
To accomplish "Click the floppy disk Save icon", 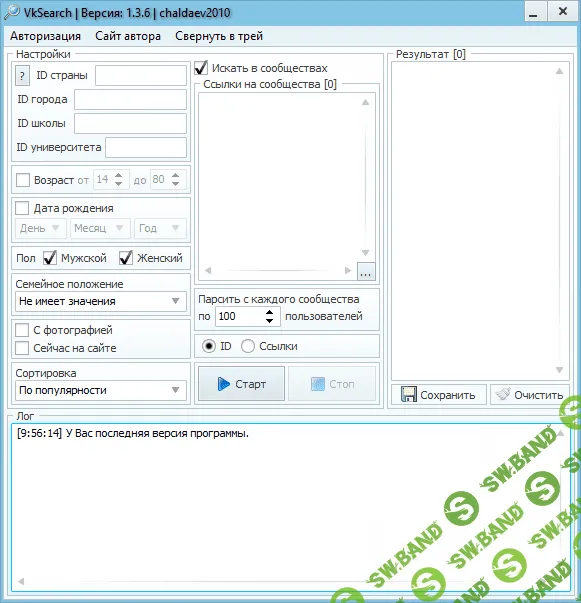I will (408, 395).
